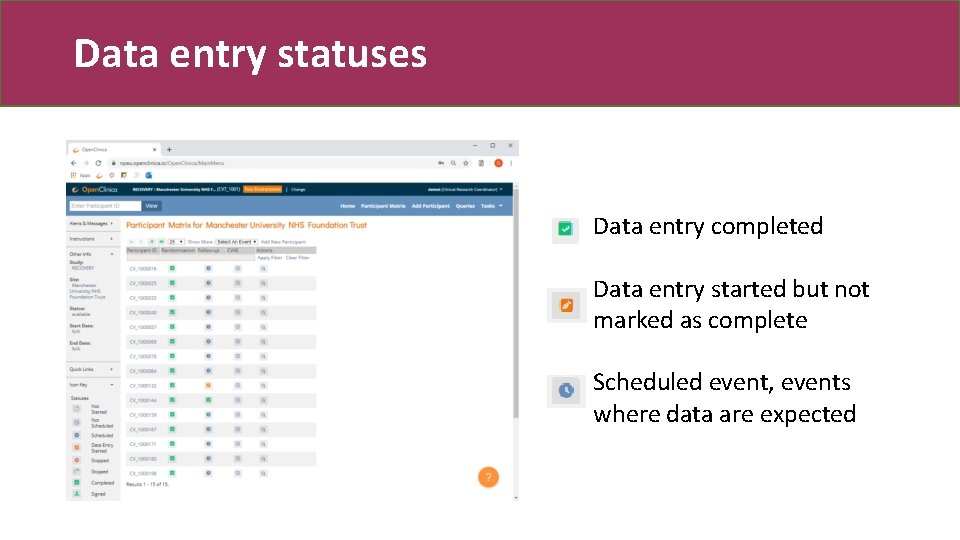The height and width of the screenshot is (540, 960).
Task: Go to the Participant Matrix menu item
Action: (x=383, y=206)
